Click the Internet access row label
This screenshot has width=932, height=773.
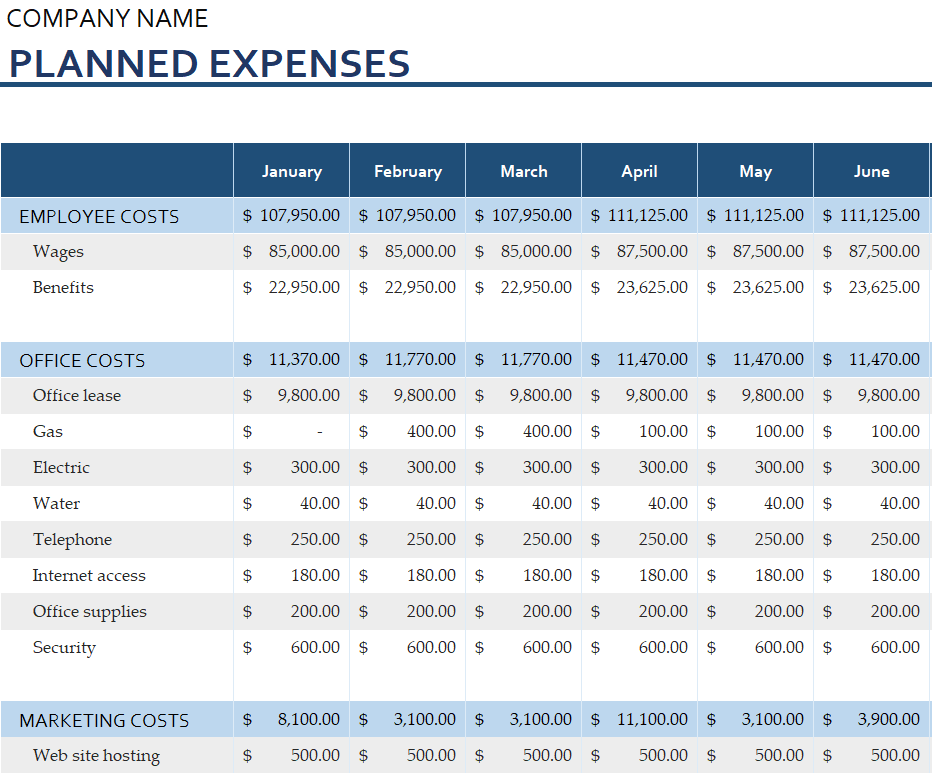(x=89, y=576)
